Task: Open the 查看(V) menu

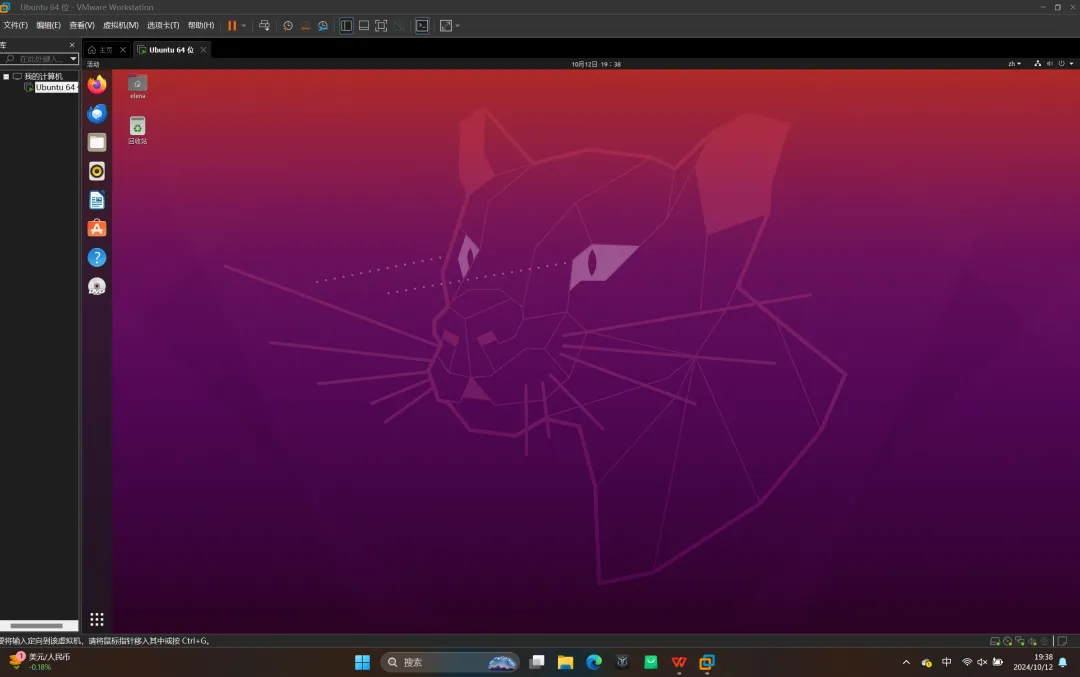Action: pyautogui.click(x=81, y=25)
